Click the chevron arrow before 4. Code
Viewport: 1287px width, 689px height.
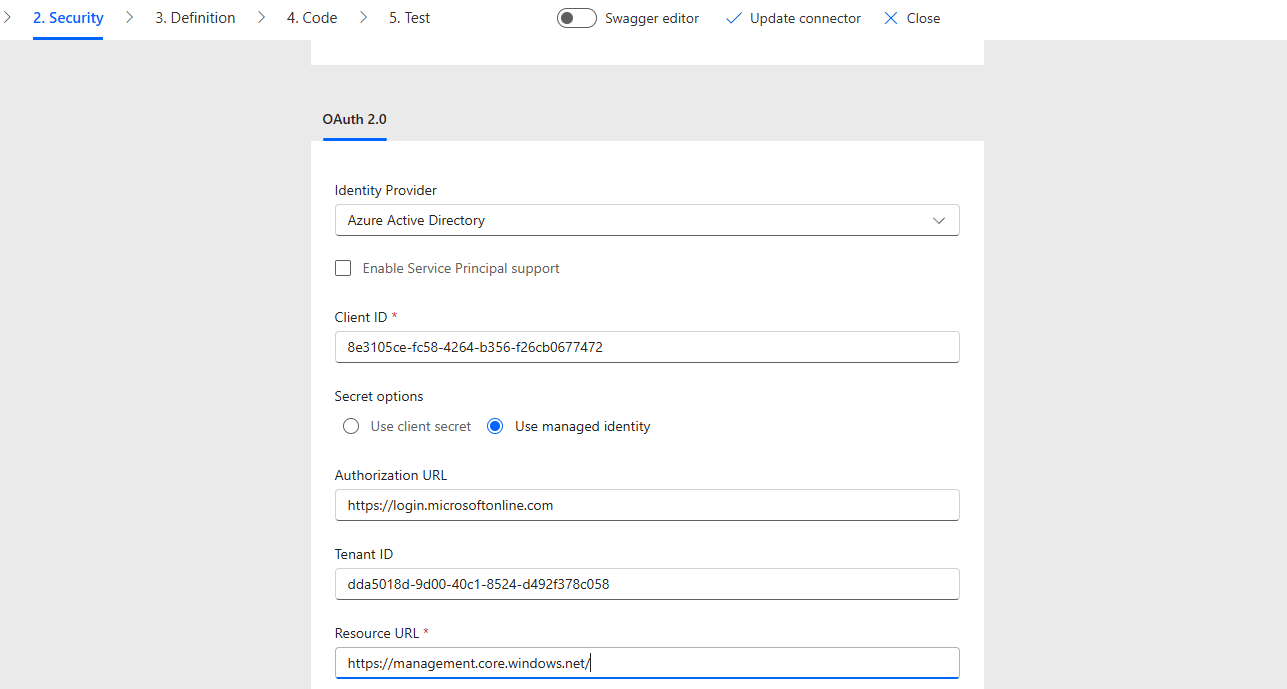point(262,18)
